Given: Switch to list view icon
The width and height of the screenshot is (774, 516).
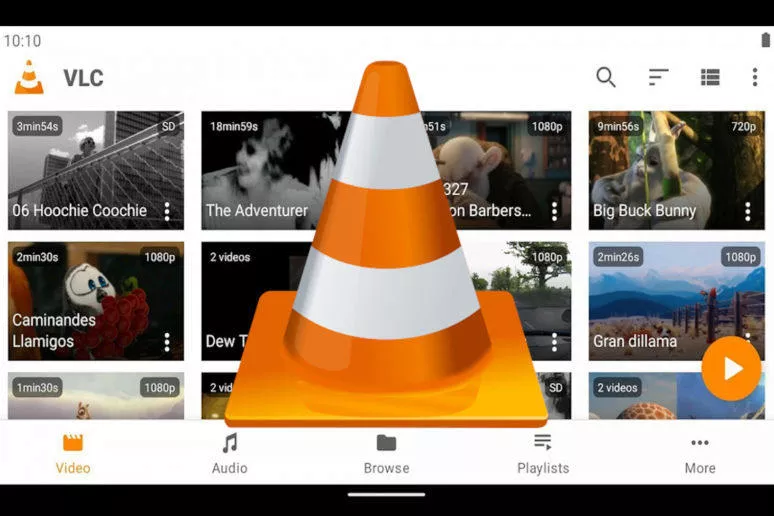Looking at the screenshot, I should pyautogui.click(x=710, y=77).
